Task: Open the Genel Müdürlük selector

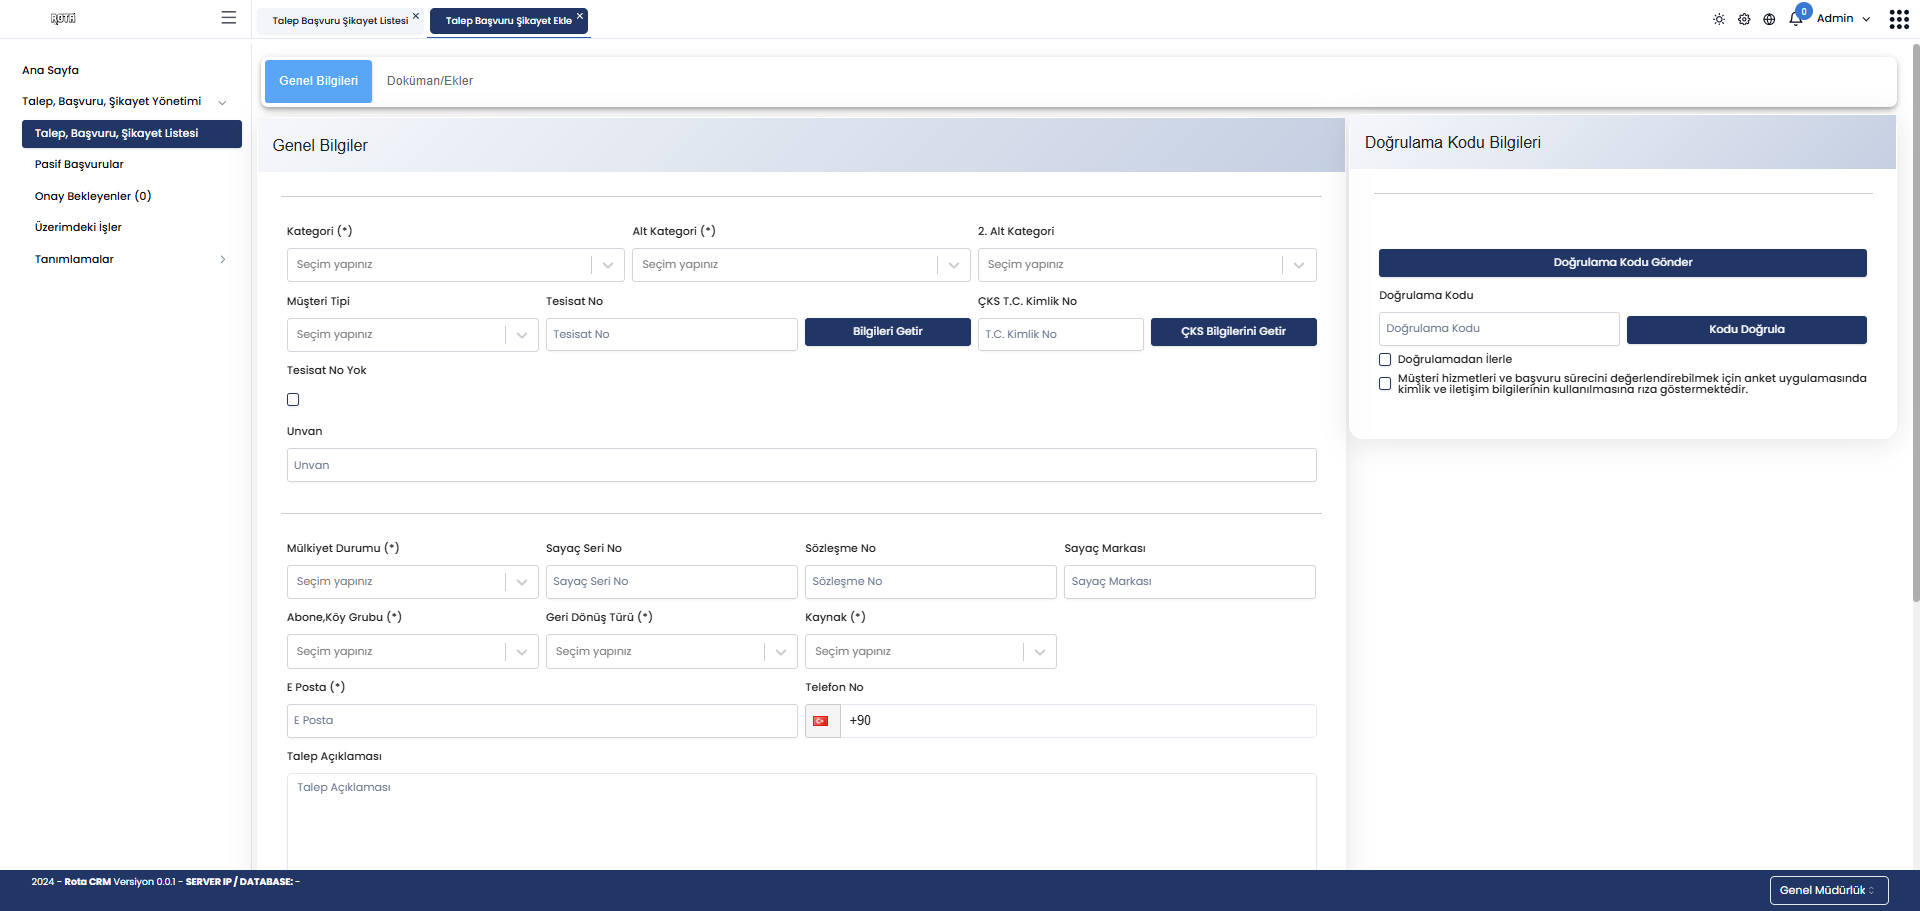Action: click(1829, 890)
